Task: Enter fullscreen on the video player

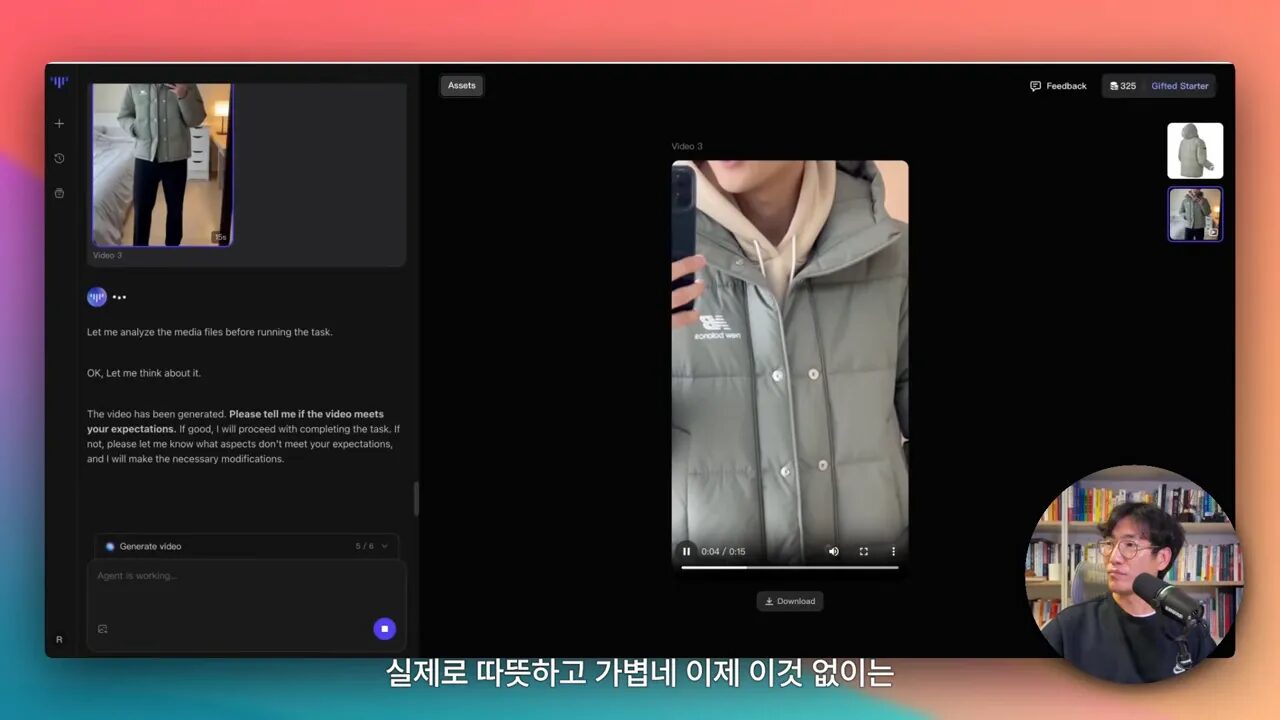Action: click(x=863, y=551)
